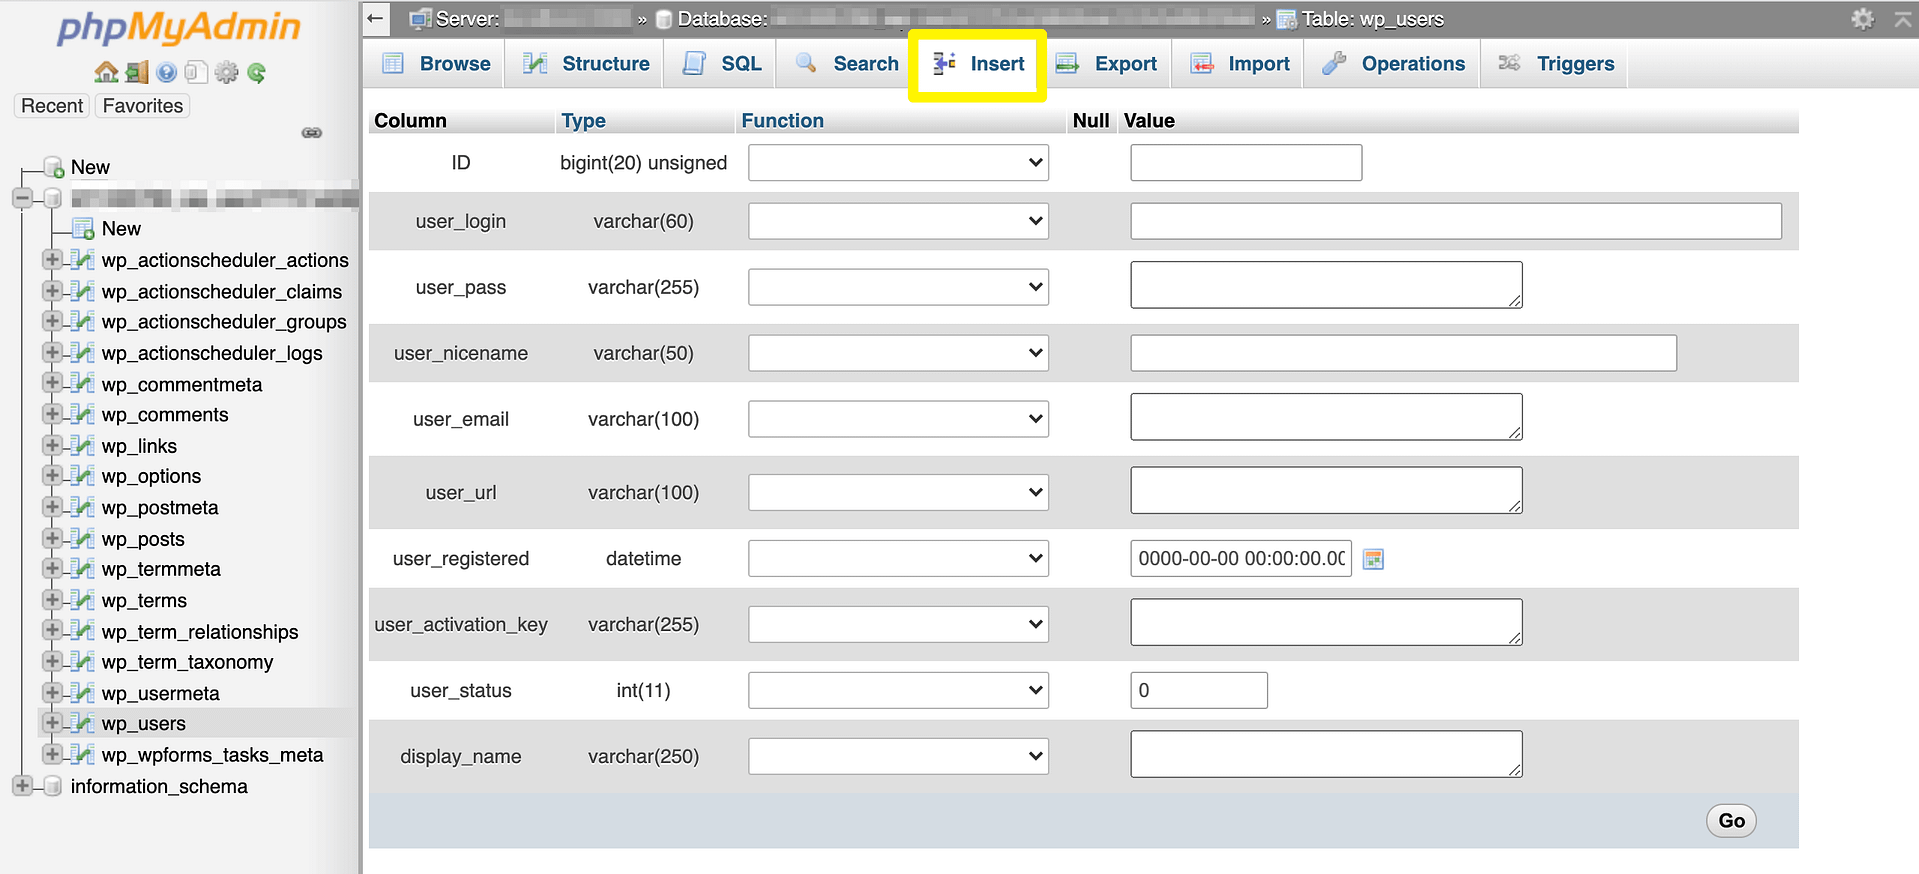Open the Function dropdown for user_login
The image size is (1919, 874).
898,221
